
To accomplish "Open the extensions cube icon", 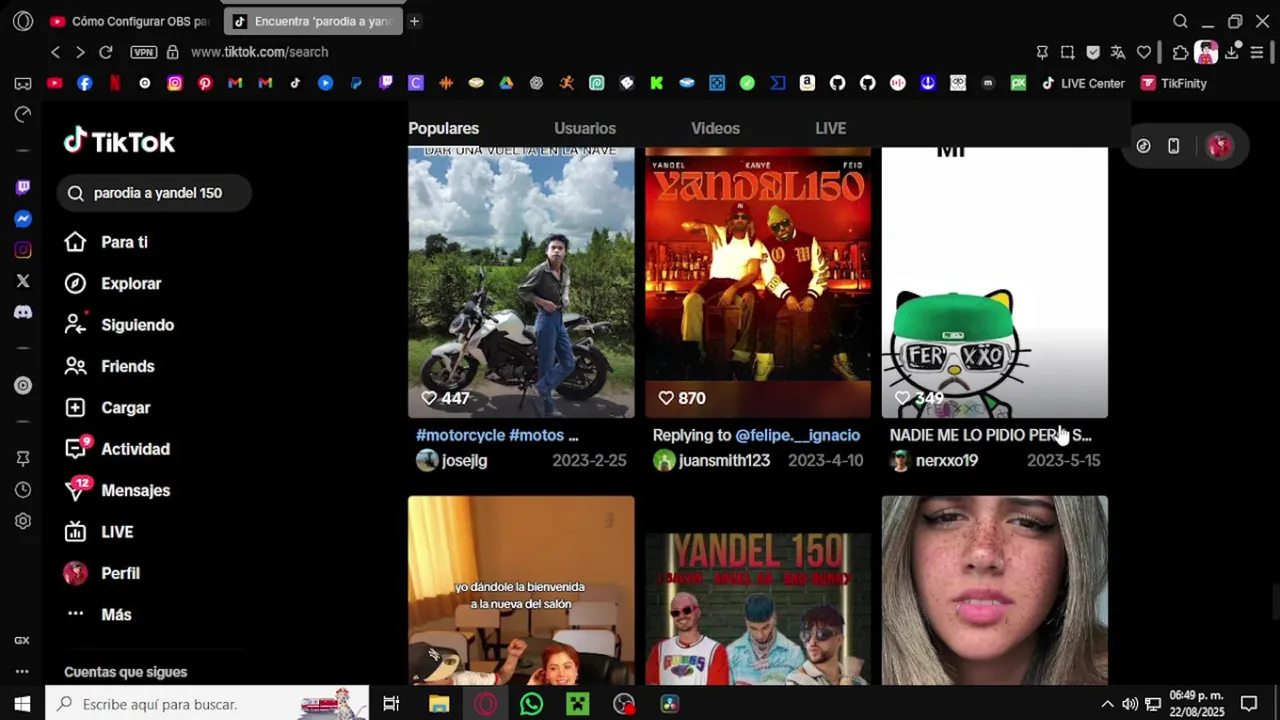I will (x=1180, y=52).
